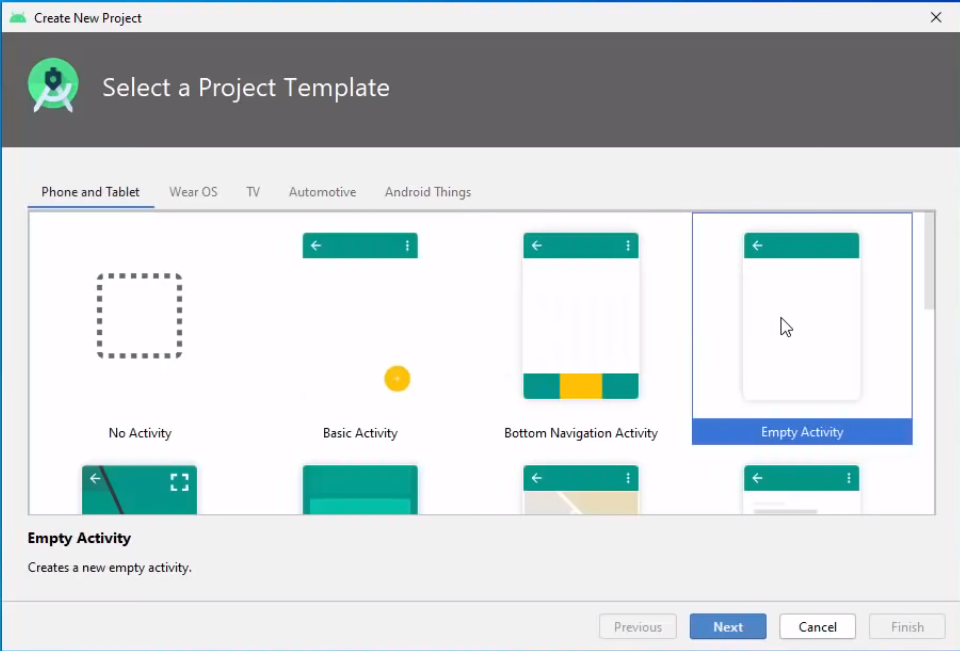Click the Android icon in title bar

click(18, 18)
